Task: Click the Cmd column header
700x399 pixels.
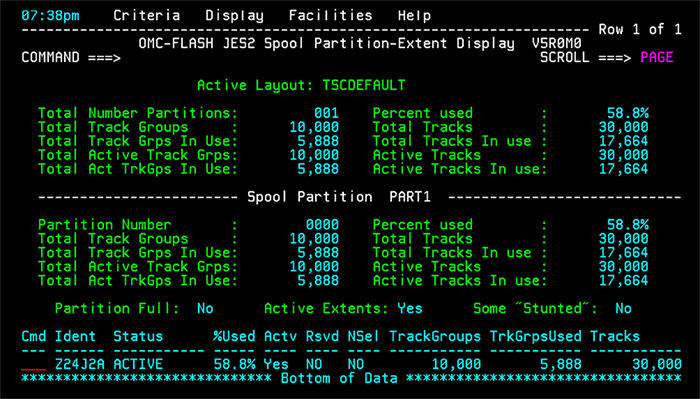Action: tap(33, 337)
